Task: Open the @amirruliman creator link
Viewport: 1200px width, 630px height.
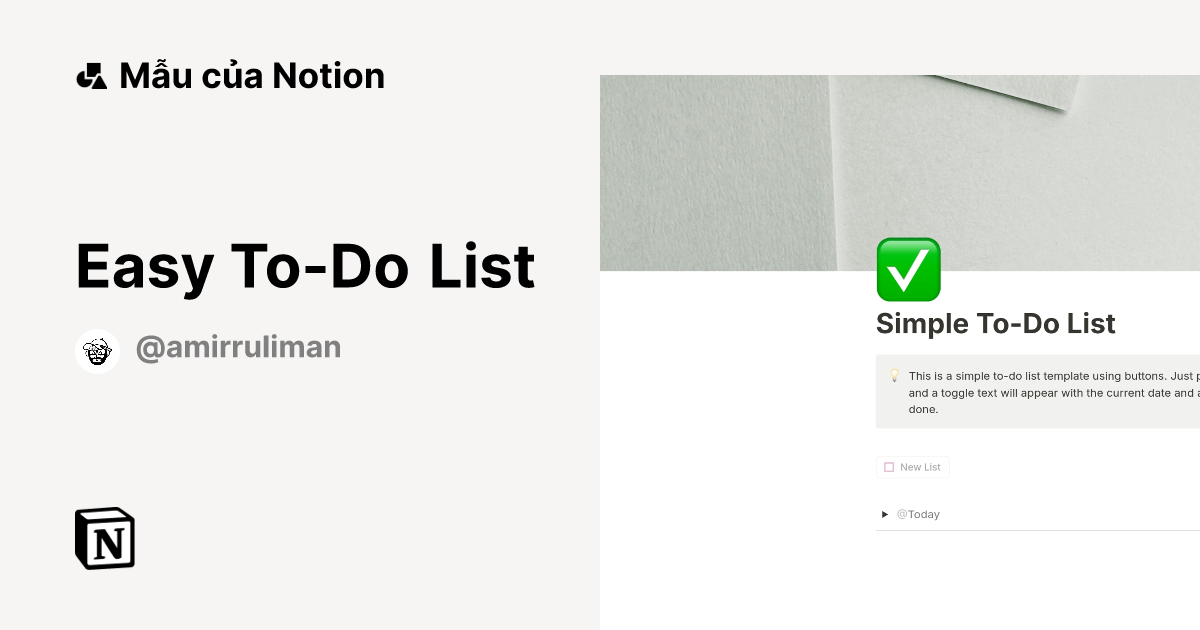Action: (238, 346)
